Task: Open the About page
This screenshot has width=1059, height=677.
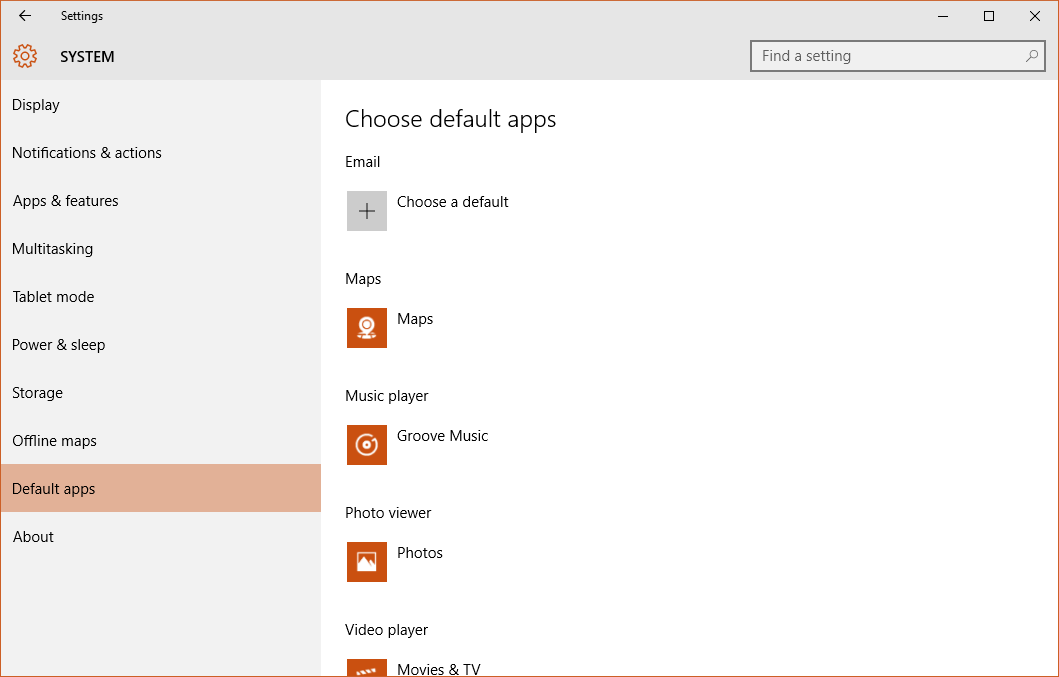Action: 161,536
